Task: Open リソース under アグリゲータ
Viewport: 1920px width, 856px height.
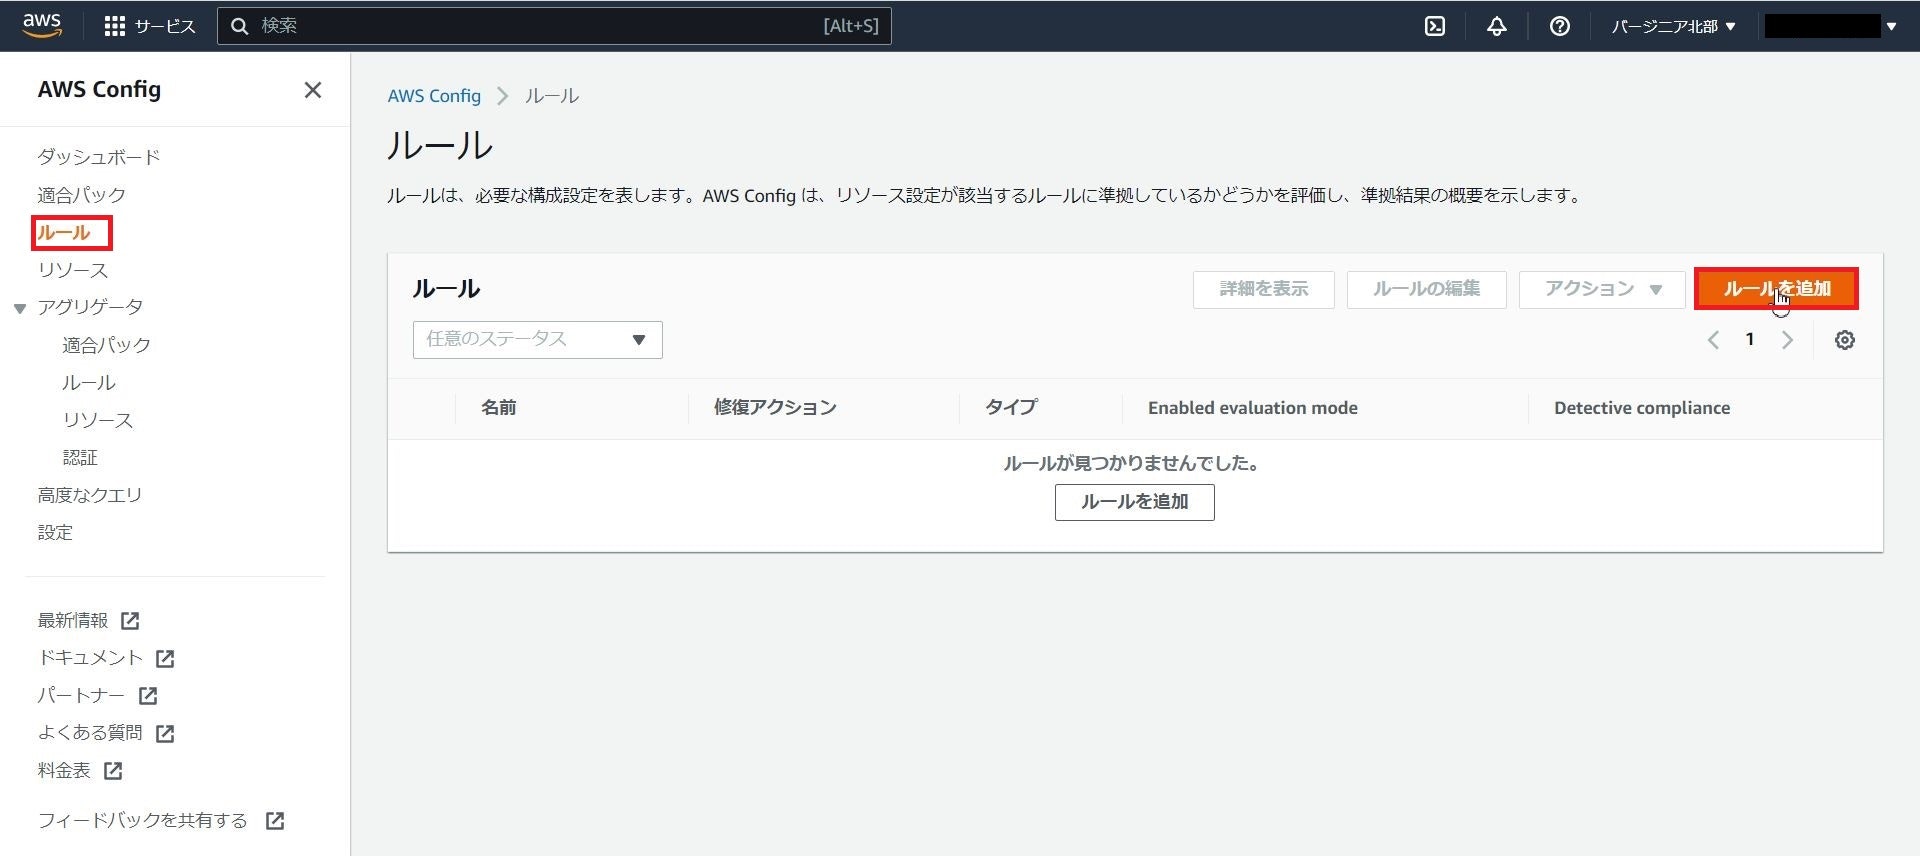Action: 98,420
